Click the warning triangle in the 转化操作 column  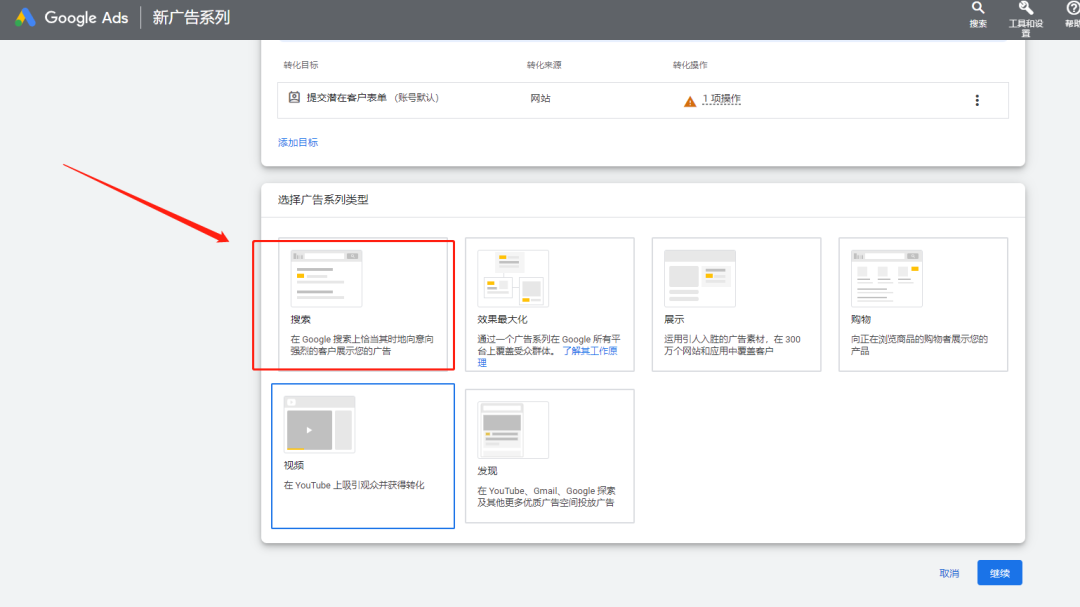(x=689, y=100)
